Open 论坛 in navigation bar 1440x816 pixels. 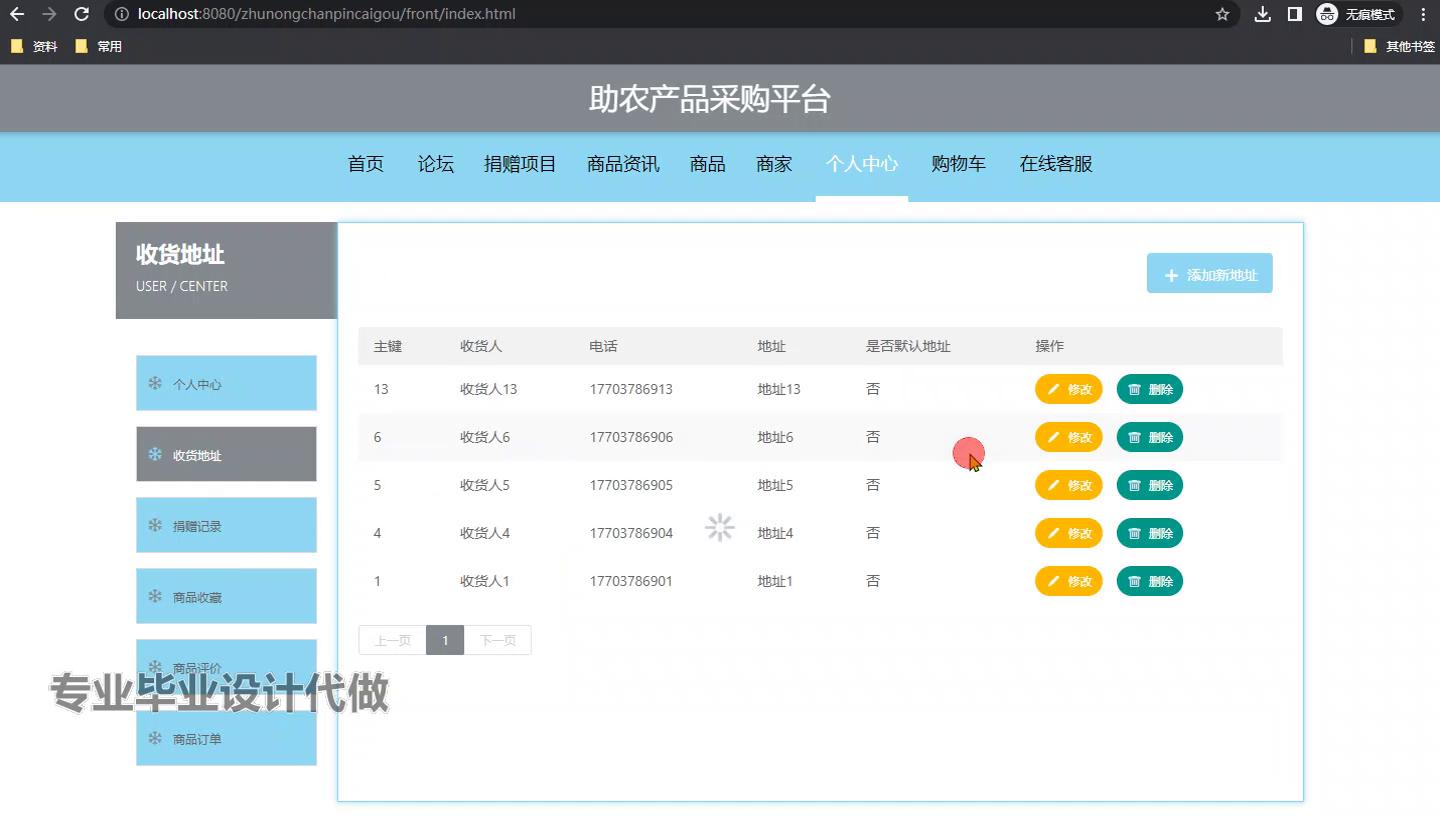436,164
